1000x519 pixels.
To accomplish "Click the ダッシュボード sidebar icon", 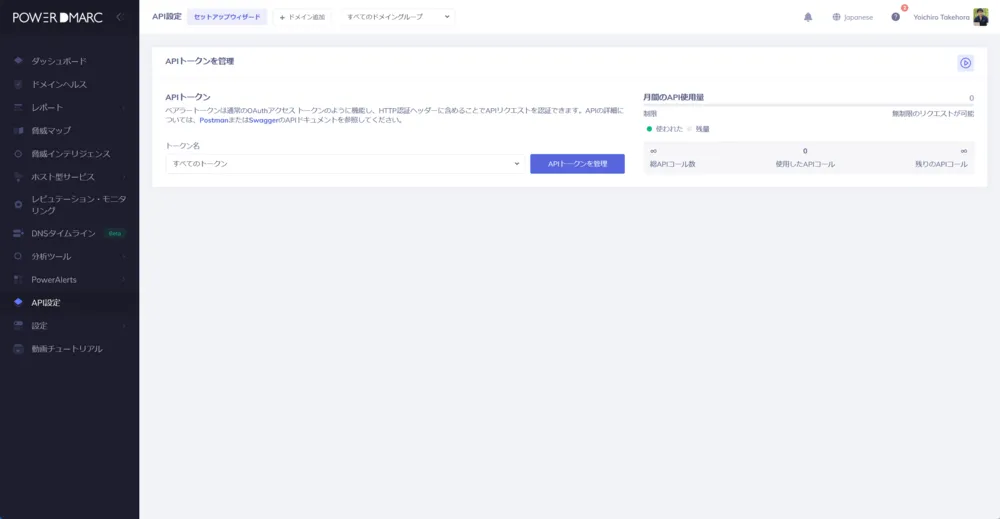I will point(18,61).
